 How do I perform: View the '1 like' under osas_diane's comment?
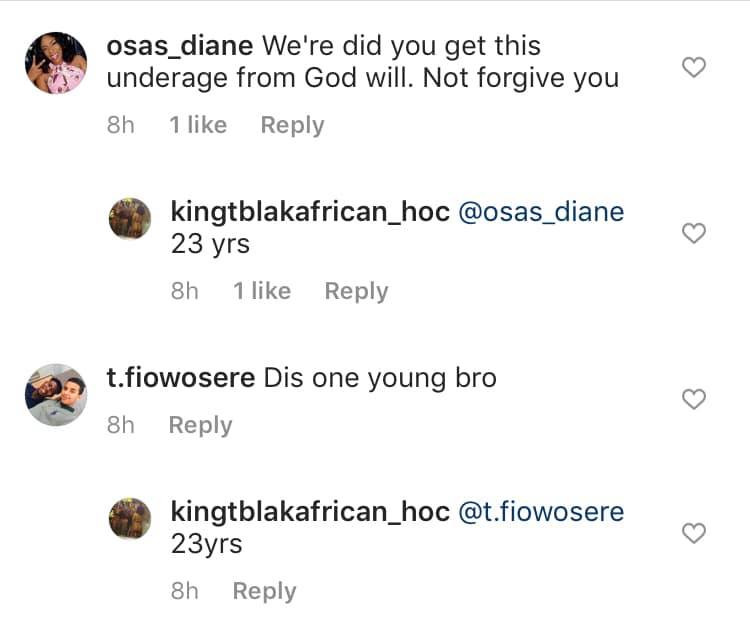tap(198, 125)
